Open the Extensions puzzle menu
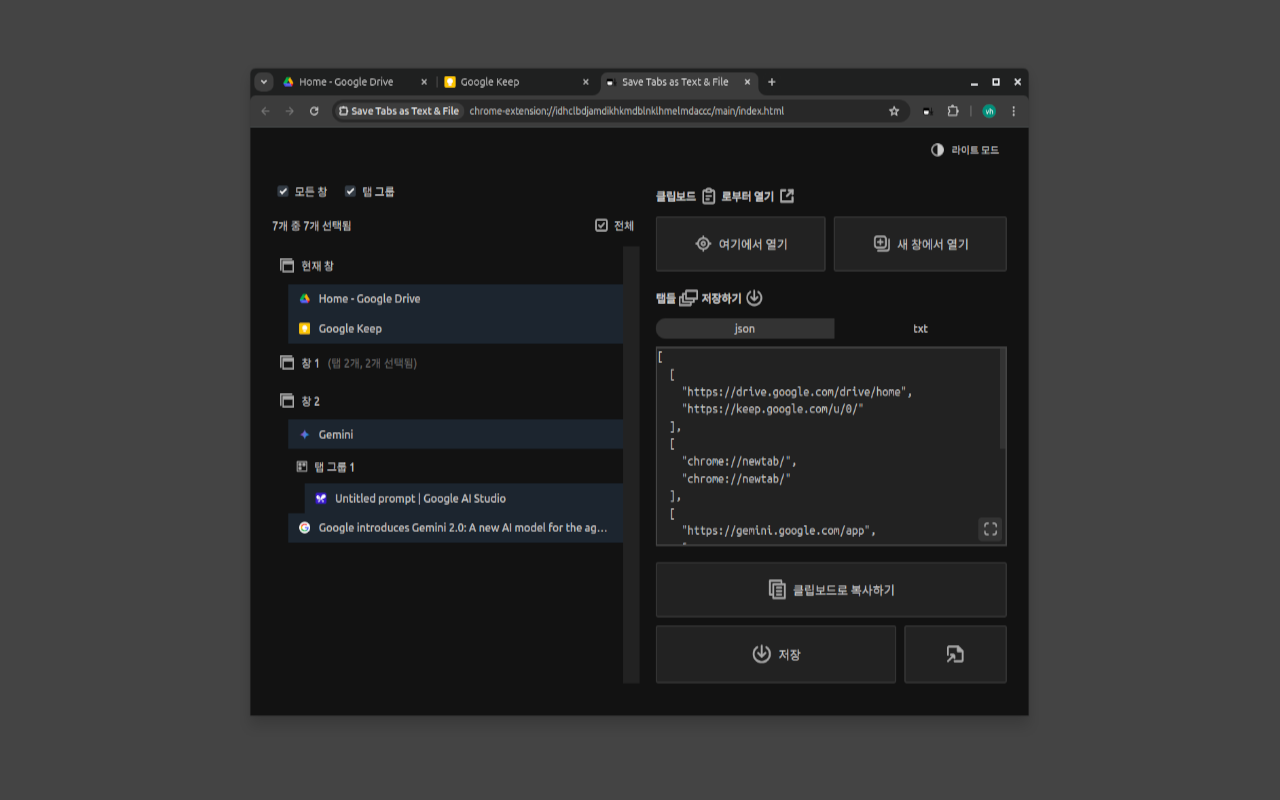 (952, 111)
